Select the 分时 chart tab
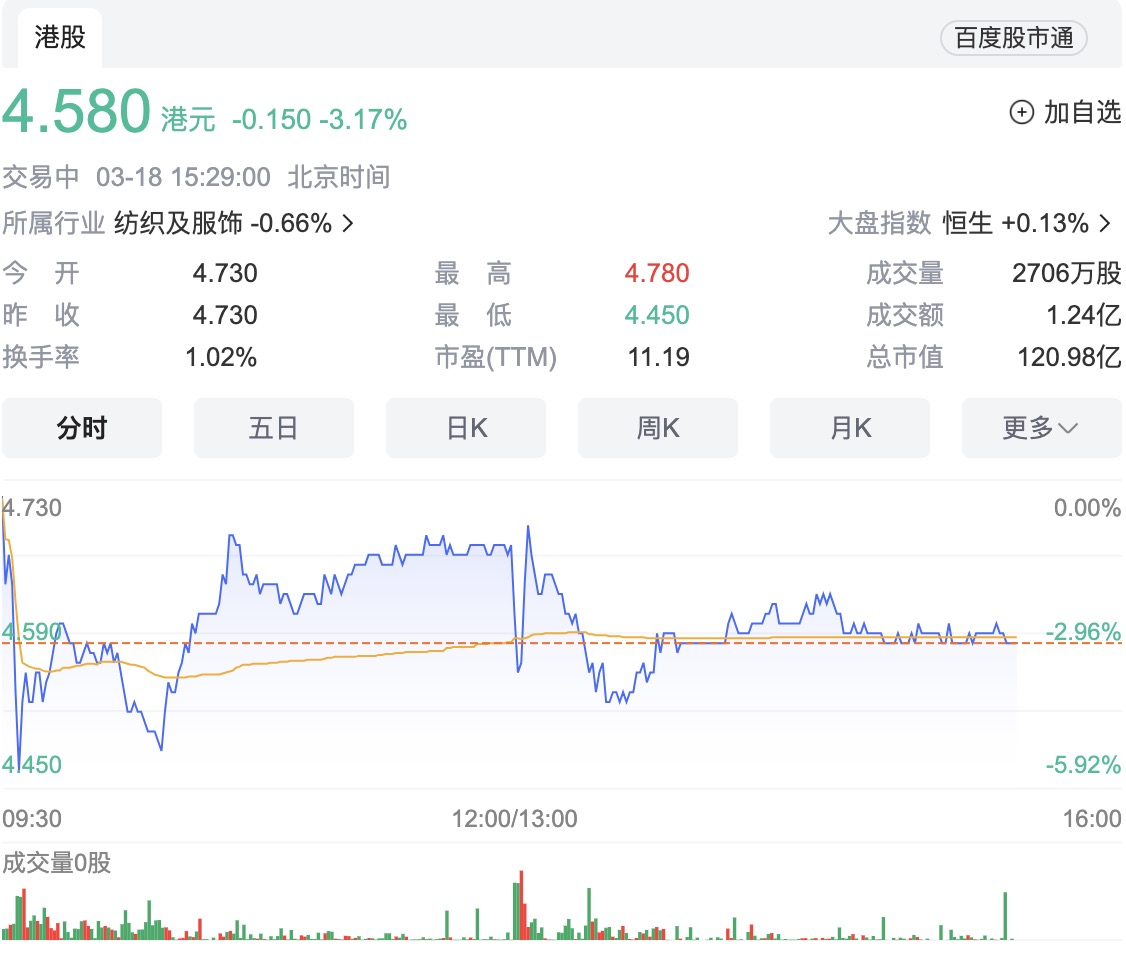The image size is (1126, 964). (82, 428)
